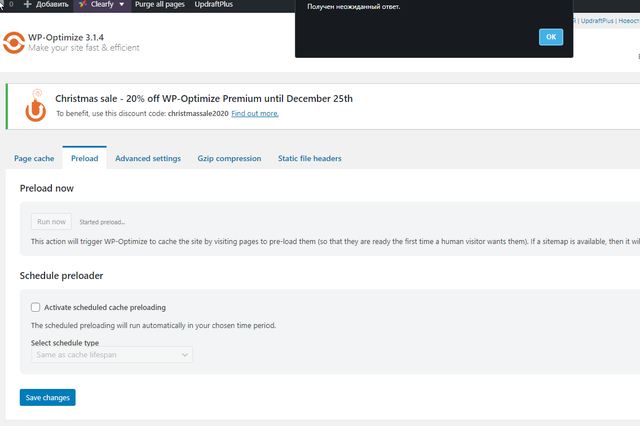Click the 'Schedule preloader' heading

pyautogui.click(x=61, y=275)
